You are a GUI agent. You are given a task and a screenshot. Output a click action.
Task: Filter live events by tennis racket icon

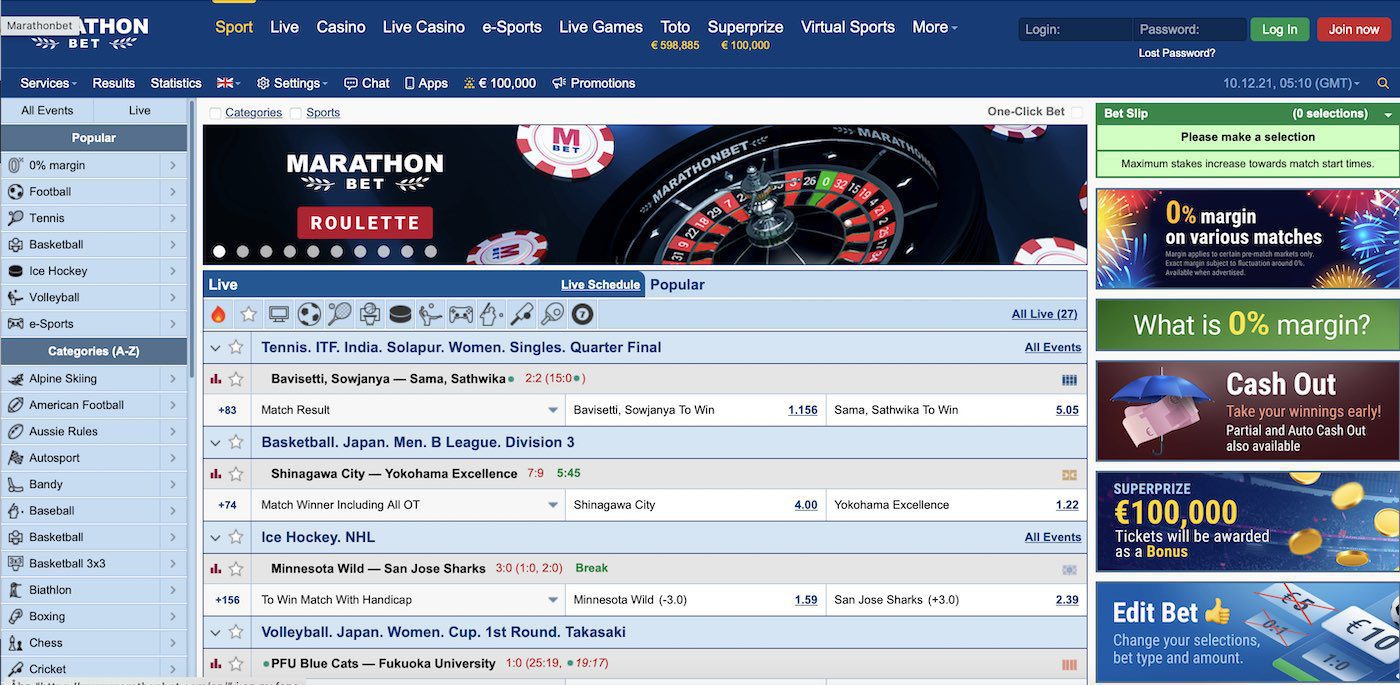pyautogui.click(x=339, y=314)
